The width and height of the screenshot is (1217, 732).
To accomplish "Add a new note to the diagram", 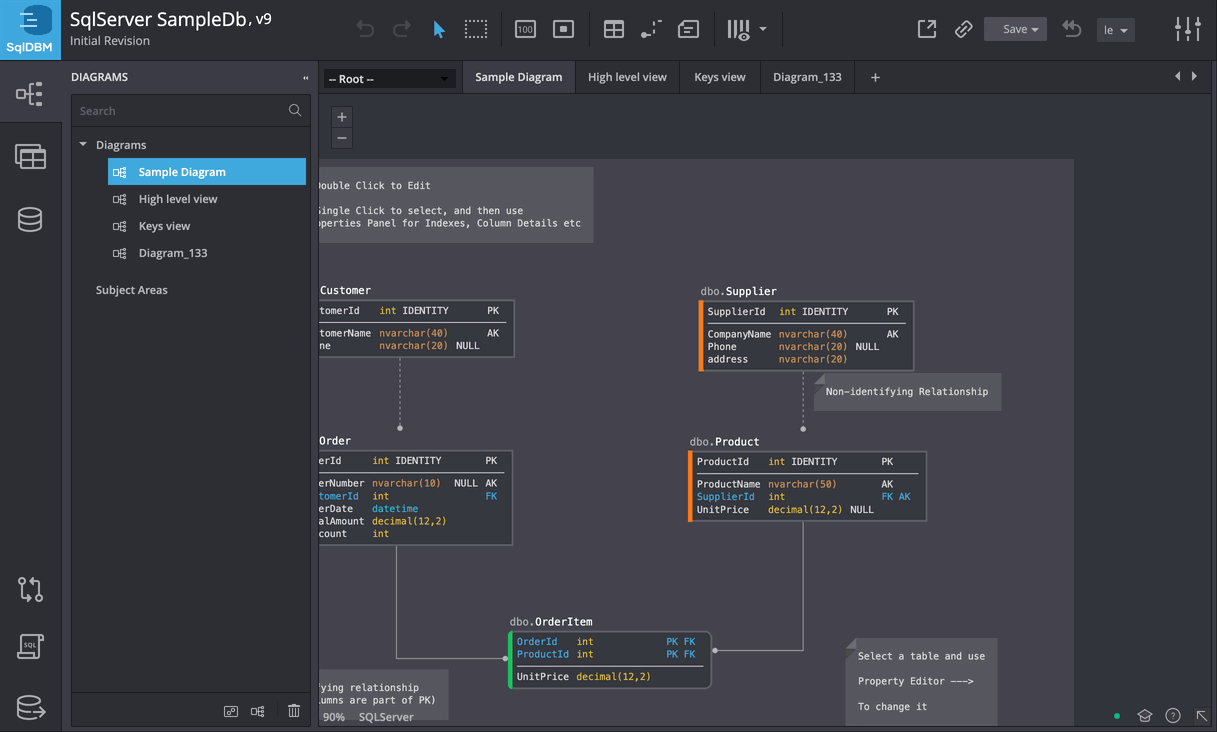I will [x=688, y=30].
